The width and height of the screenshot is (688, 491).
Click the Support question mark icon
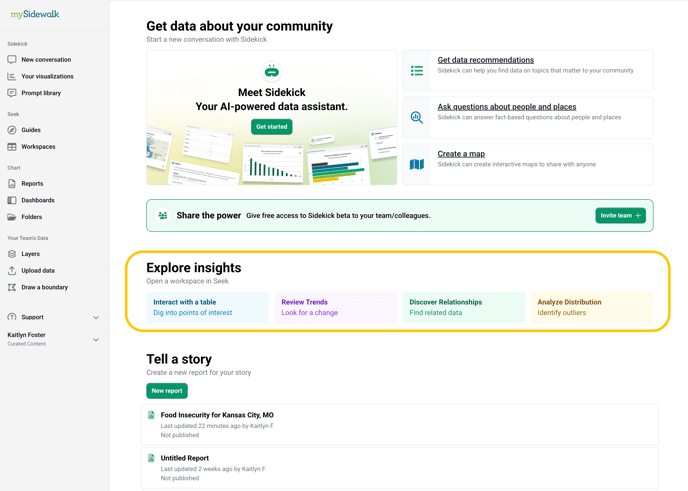(12, 317)
